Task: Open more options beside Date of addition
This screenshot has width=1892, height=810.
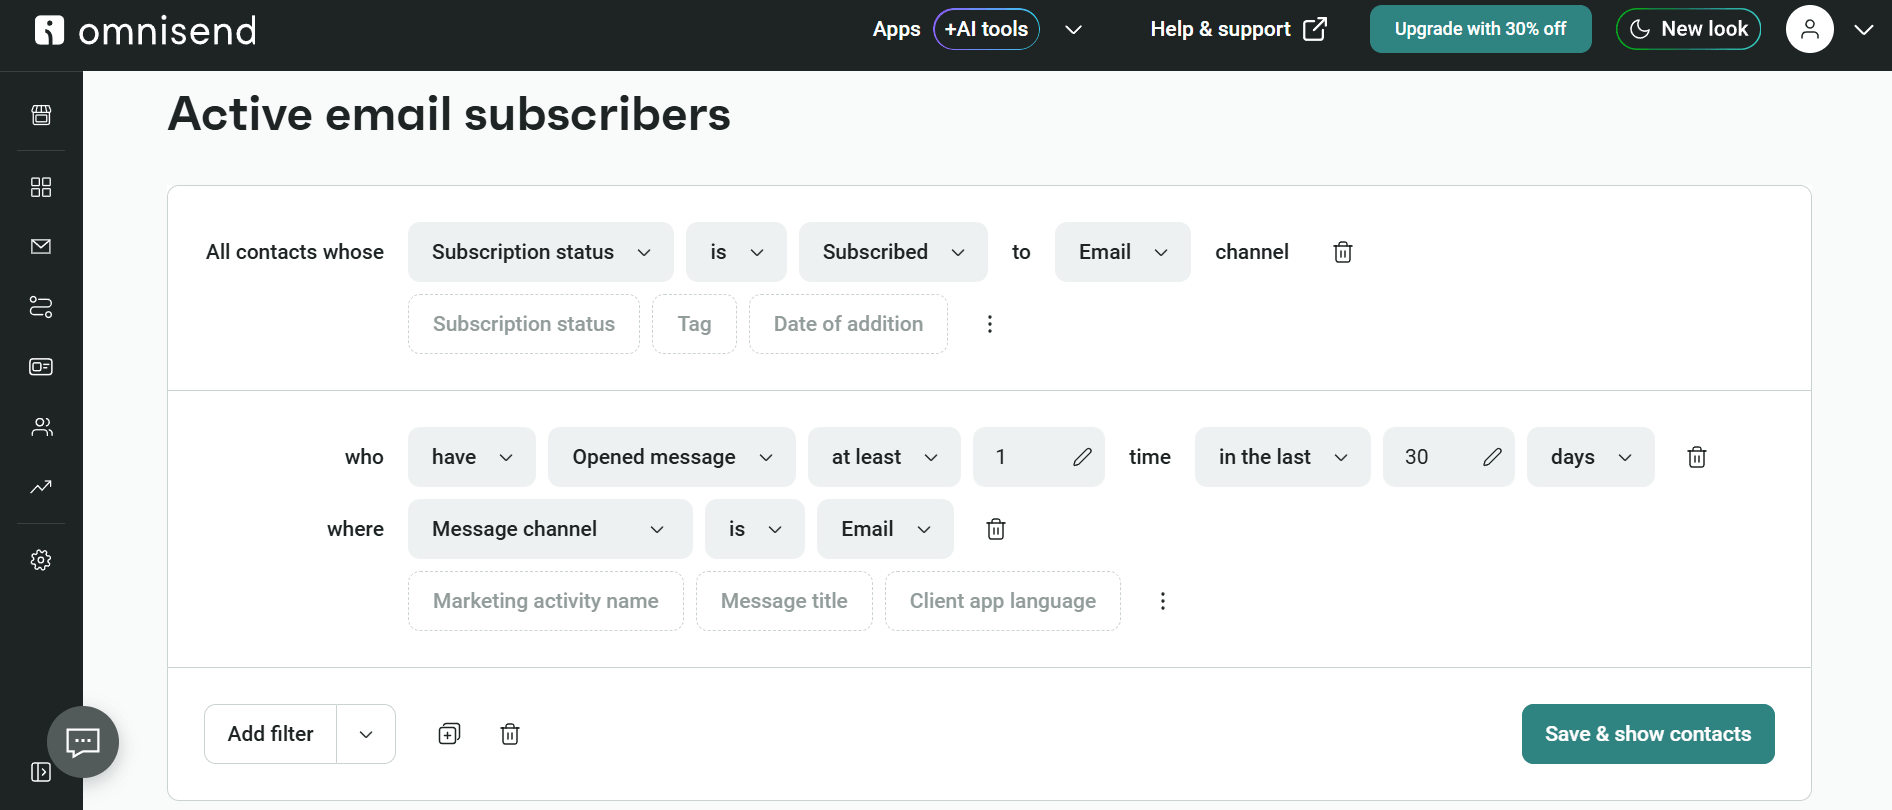Action: coord(990,324)
